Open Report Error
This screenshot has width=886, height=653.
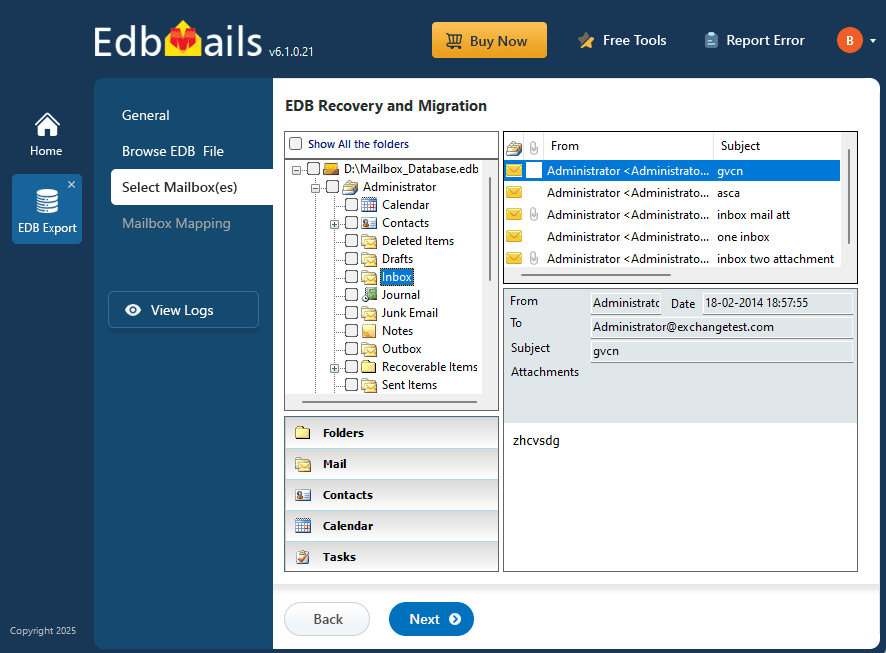[755, 41]
